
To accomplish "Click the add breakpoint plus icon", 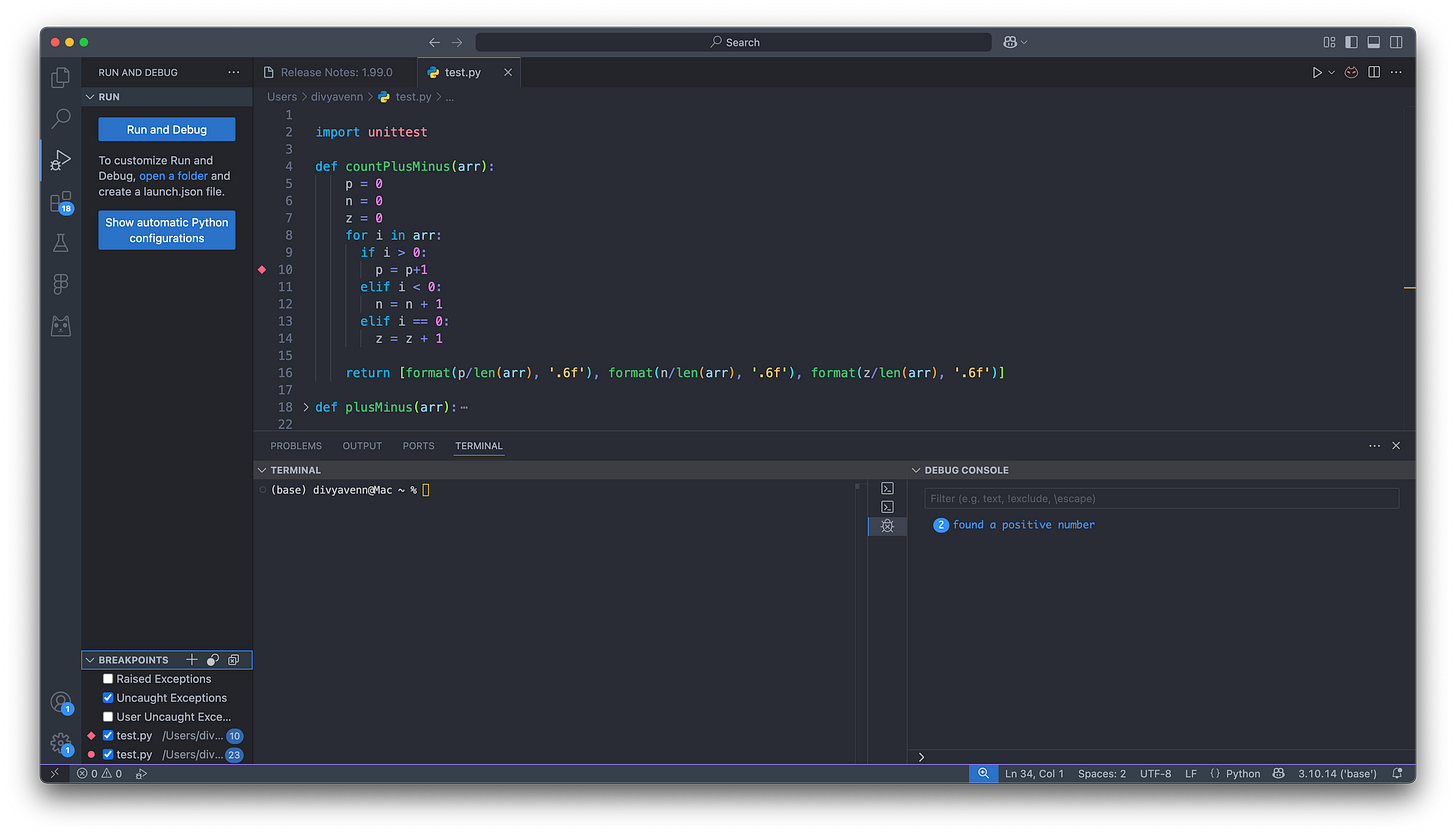I will coord(192,660).
